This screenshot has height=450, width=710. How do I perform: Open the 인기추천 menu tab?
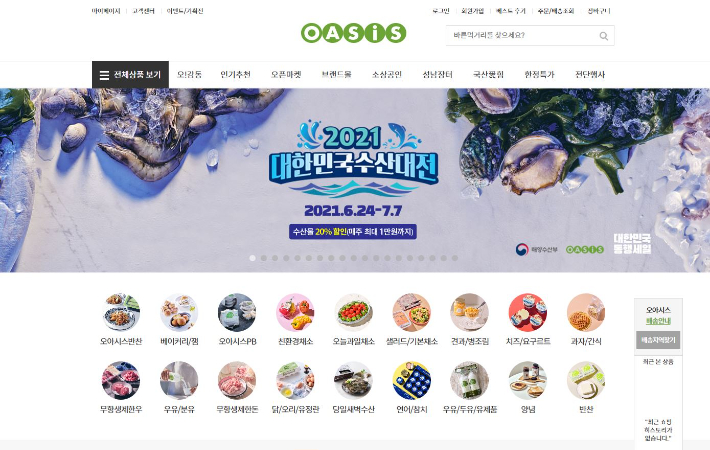(x=235, y=75)
